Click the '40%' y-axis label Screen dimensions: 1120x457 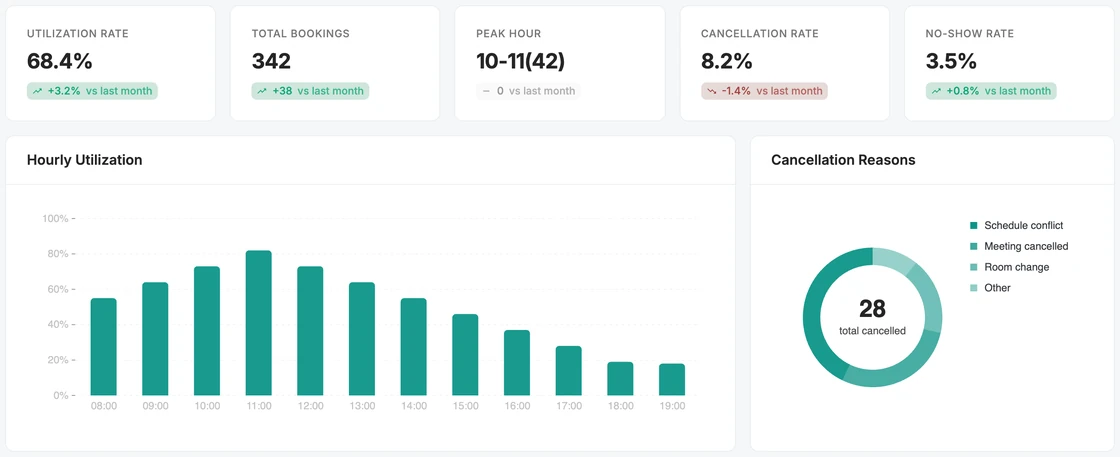[x=57, y=325]
